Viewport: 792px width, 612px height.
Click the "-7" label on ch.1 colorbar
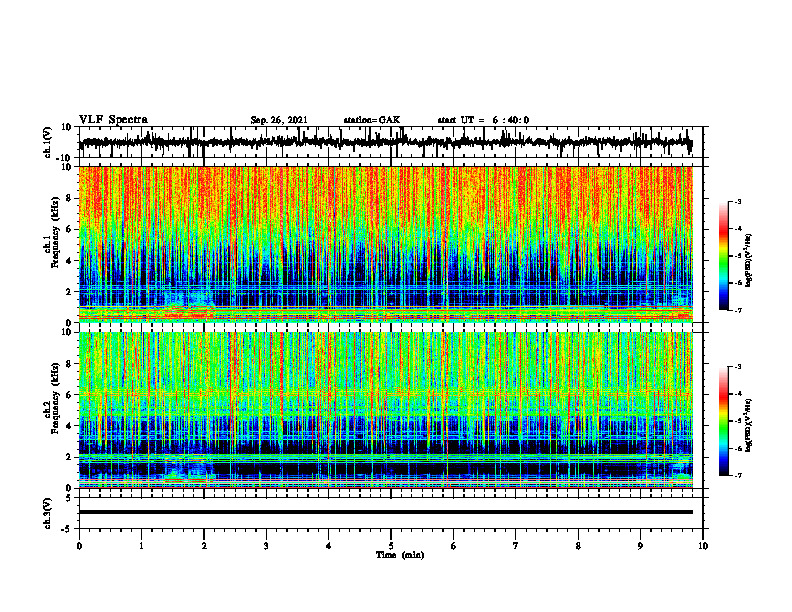pos(738,310)
